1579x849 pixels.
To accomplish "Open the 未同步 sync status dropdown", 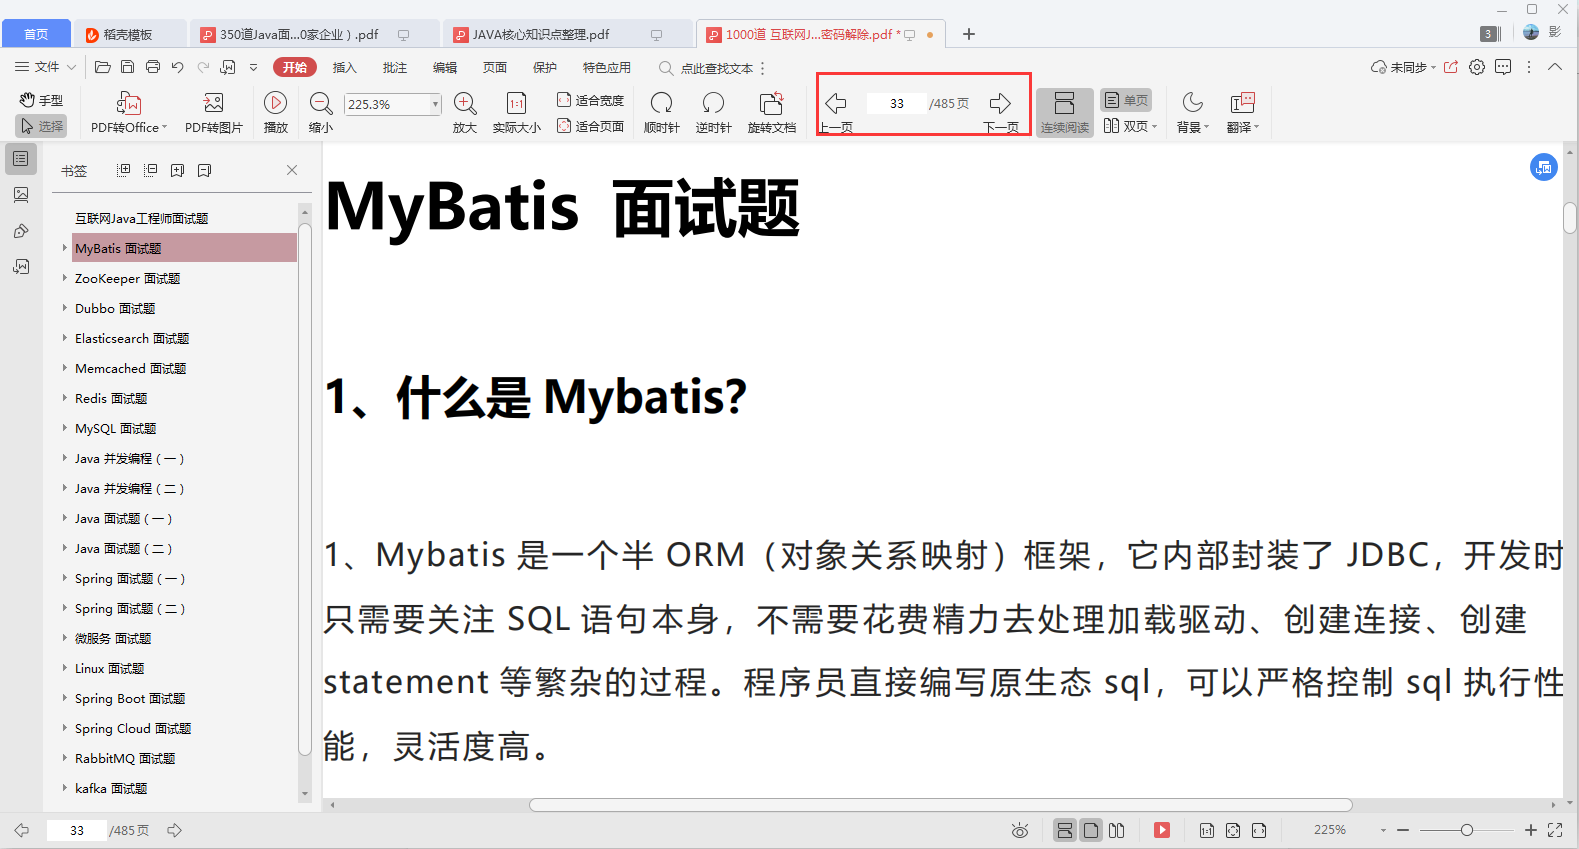I will click(1403, 67).
